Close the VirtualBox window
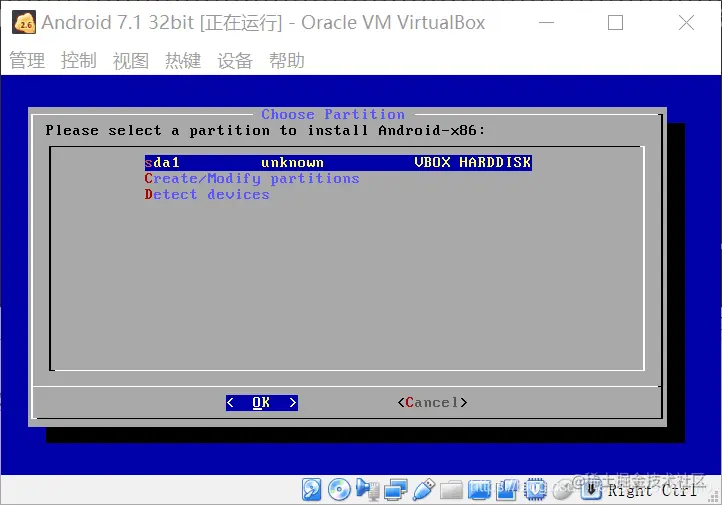 [x=686, y=23]
